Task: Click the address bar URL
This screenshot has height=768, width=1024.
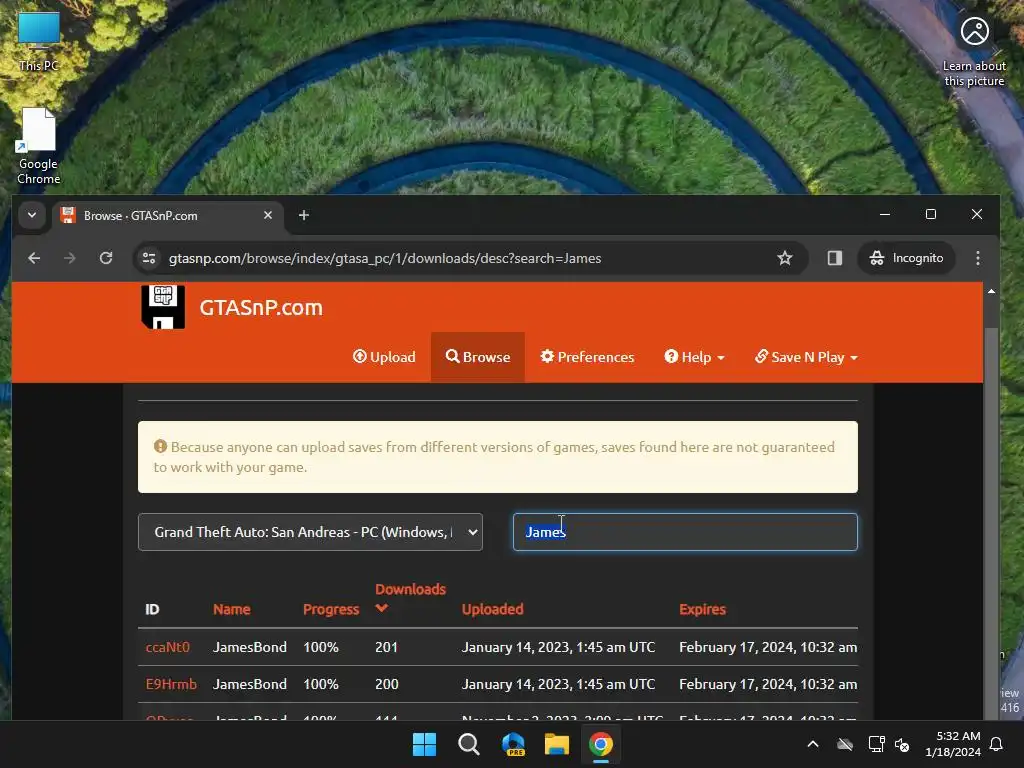Action: click(x=385, y=258)
